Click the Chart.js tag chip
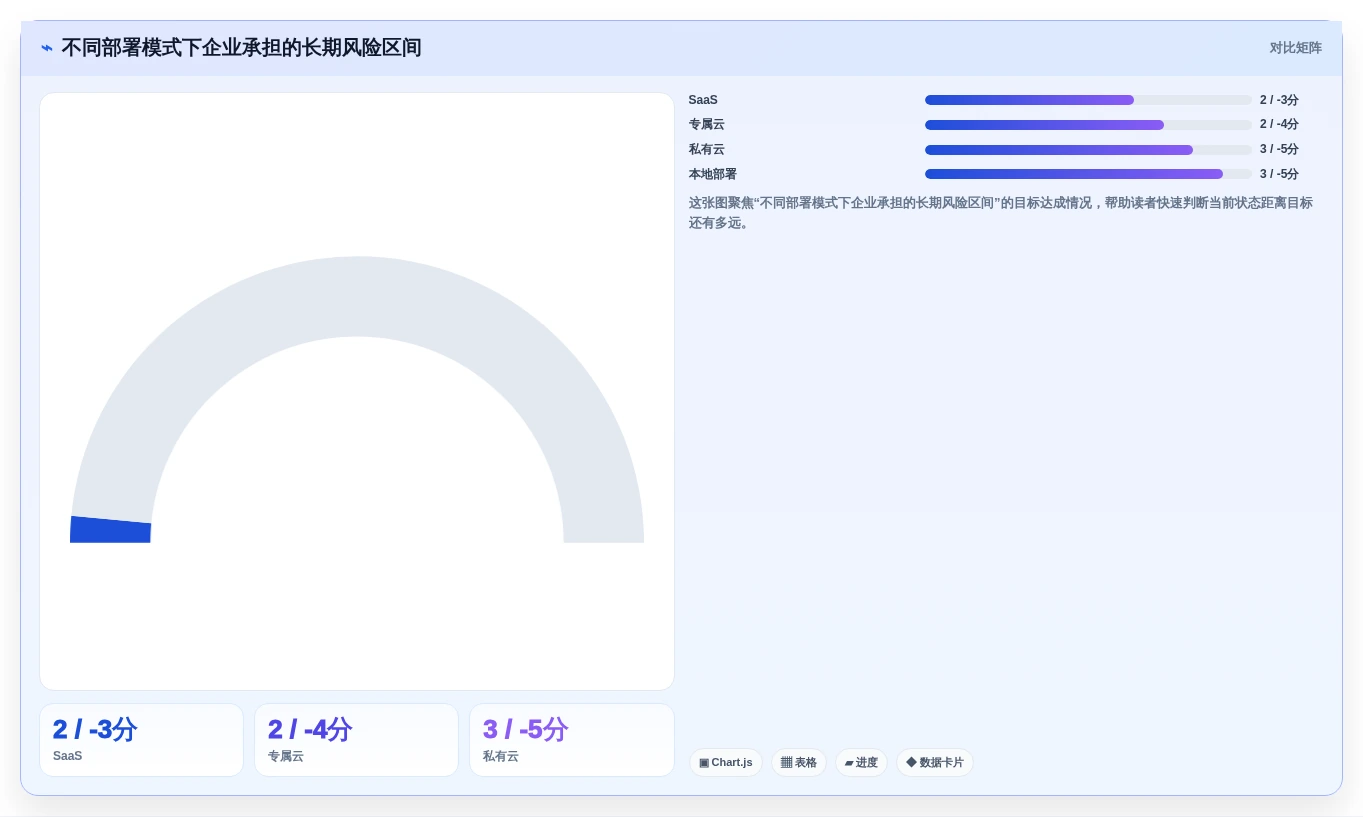The image size is (1363, 817). [726, 763]
